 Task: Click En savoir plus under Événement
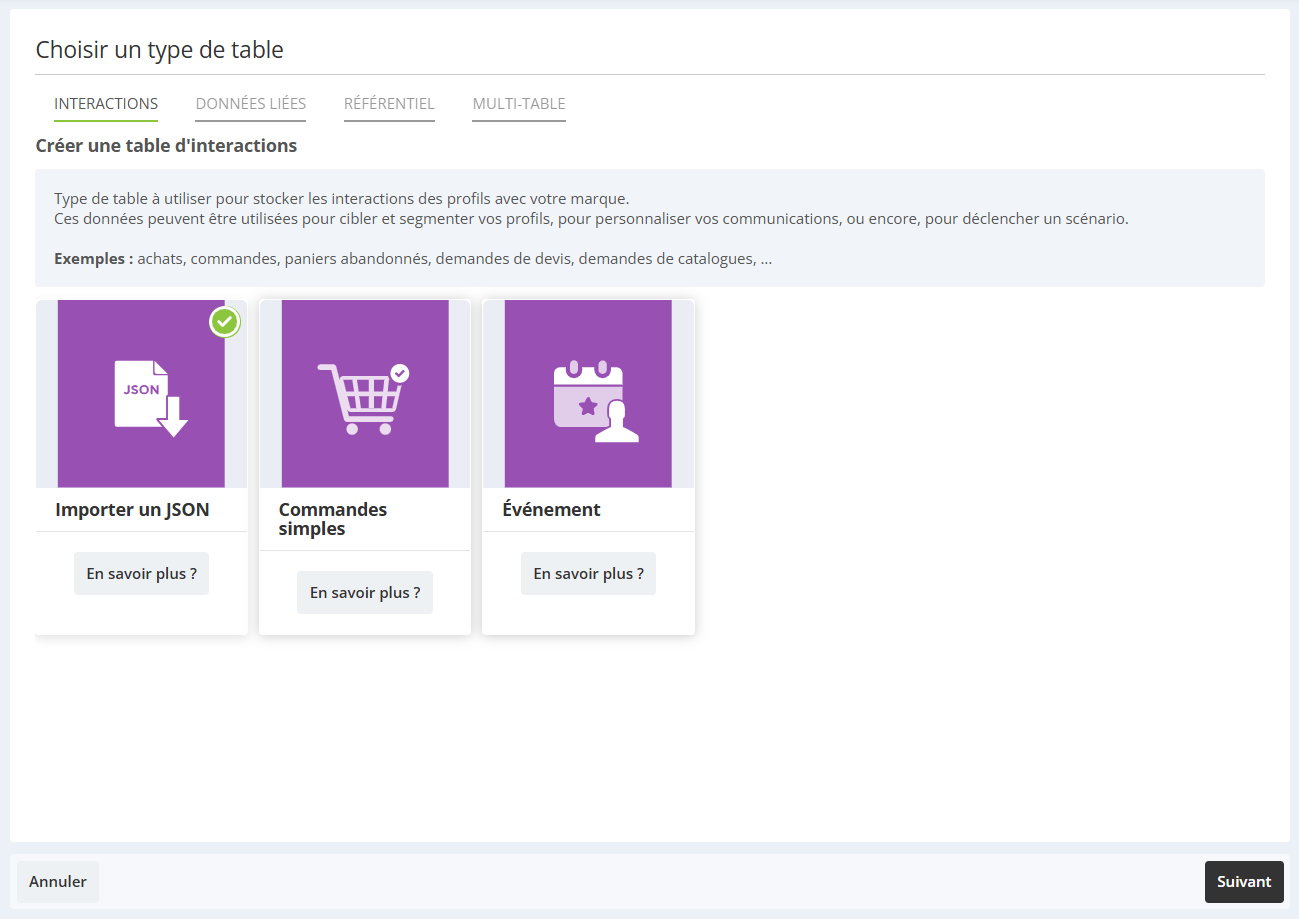(x=588, y=574)
